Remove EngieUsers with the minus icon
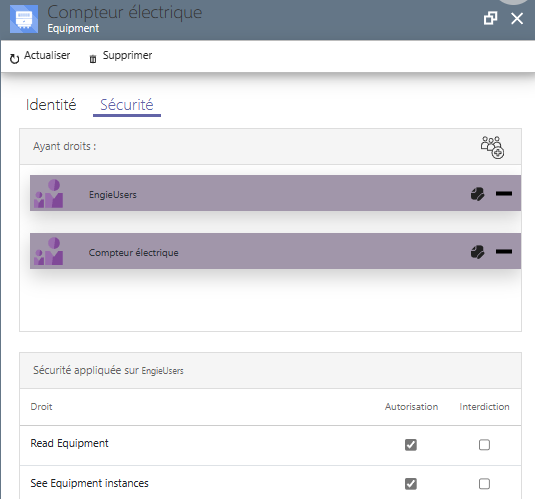This screenshot has height=499, width=535. click(504, 194)
